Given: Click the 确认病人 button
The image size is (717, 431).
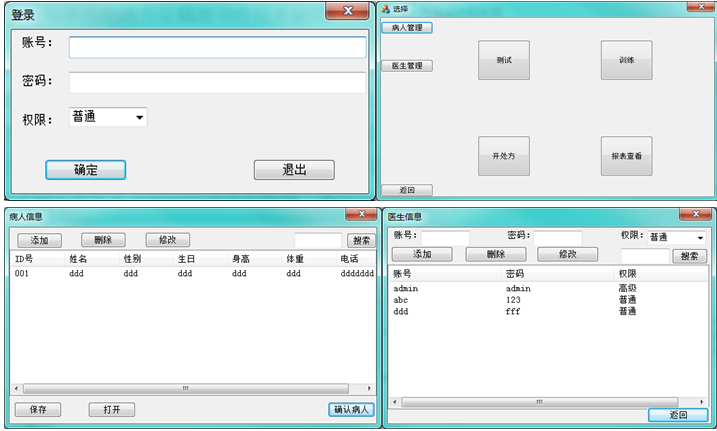Looking at the screenshot, I should pyautogui.click(x=351, y=410).
